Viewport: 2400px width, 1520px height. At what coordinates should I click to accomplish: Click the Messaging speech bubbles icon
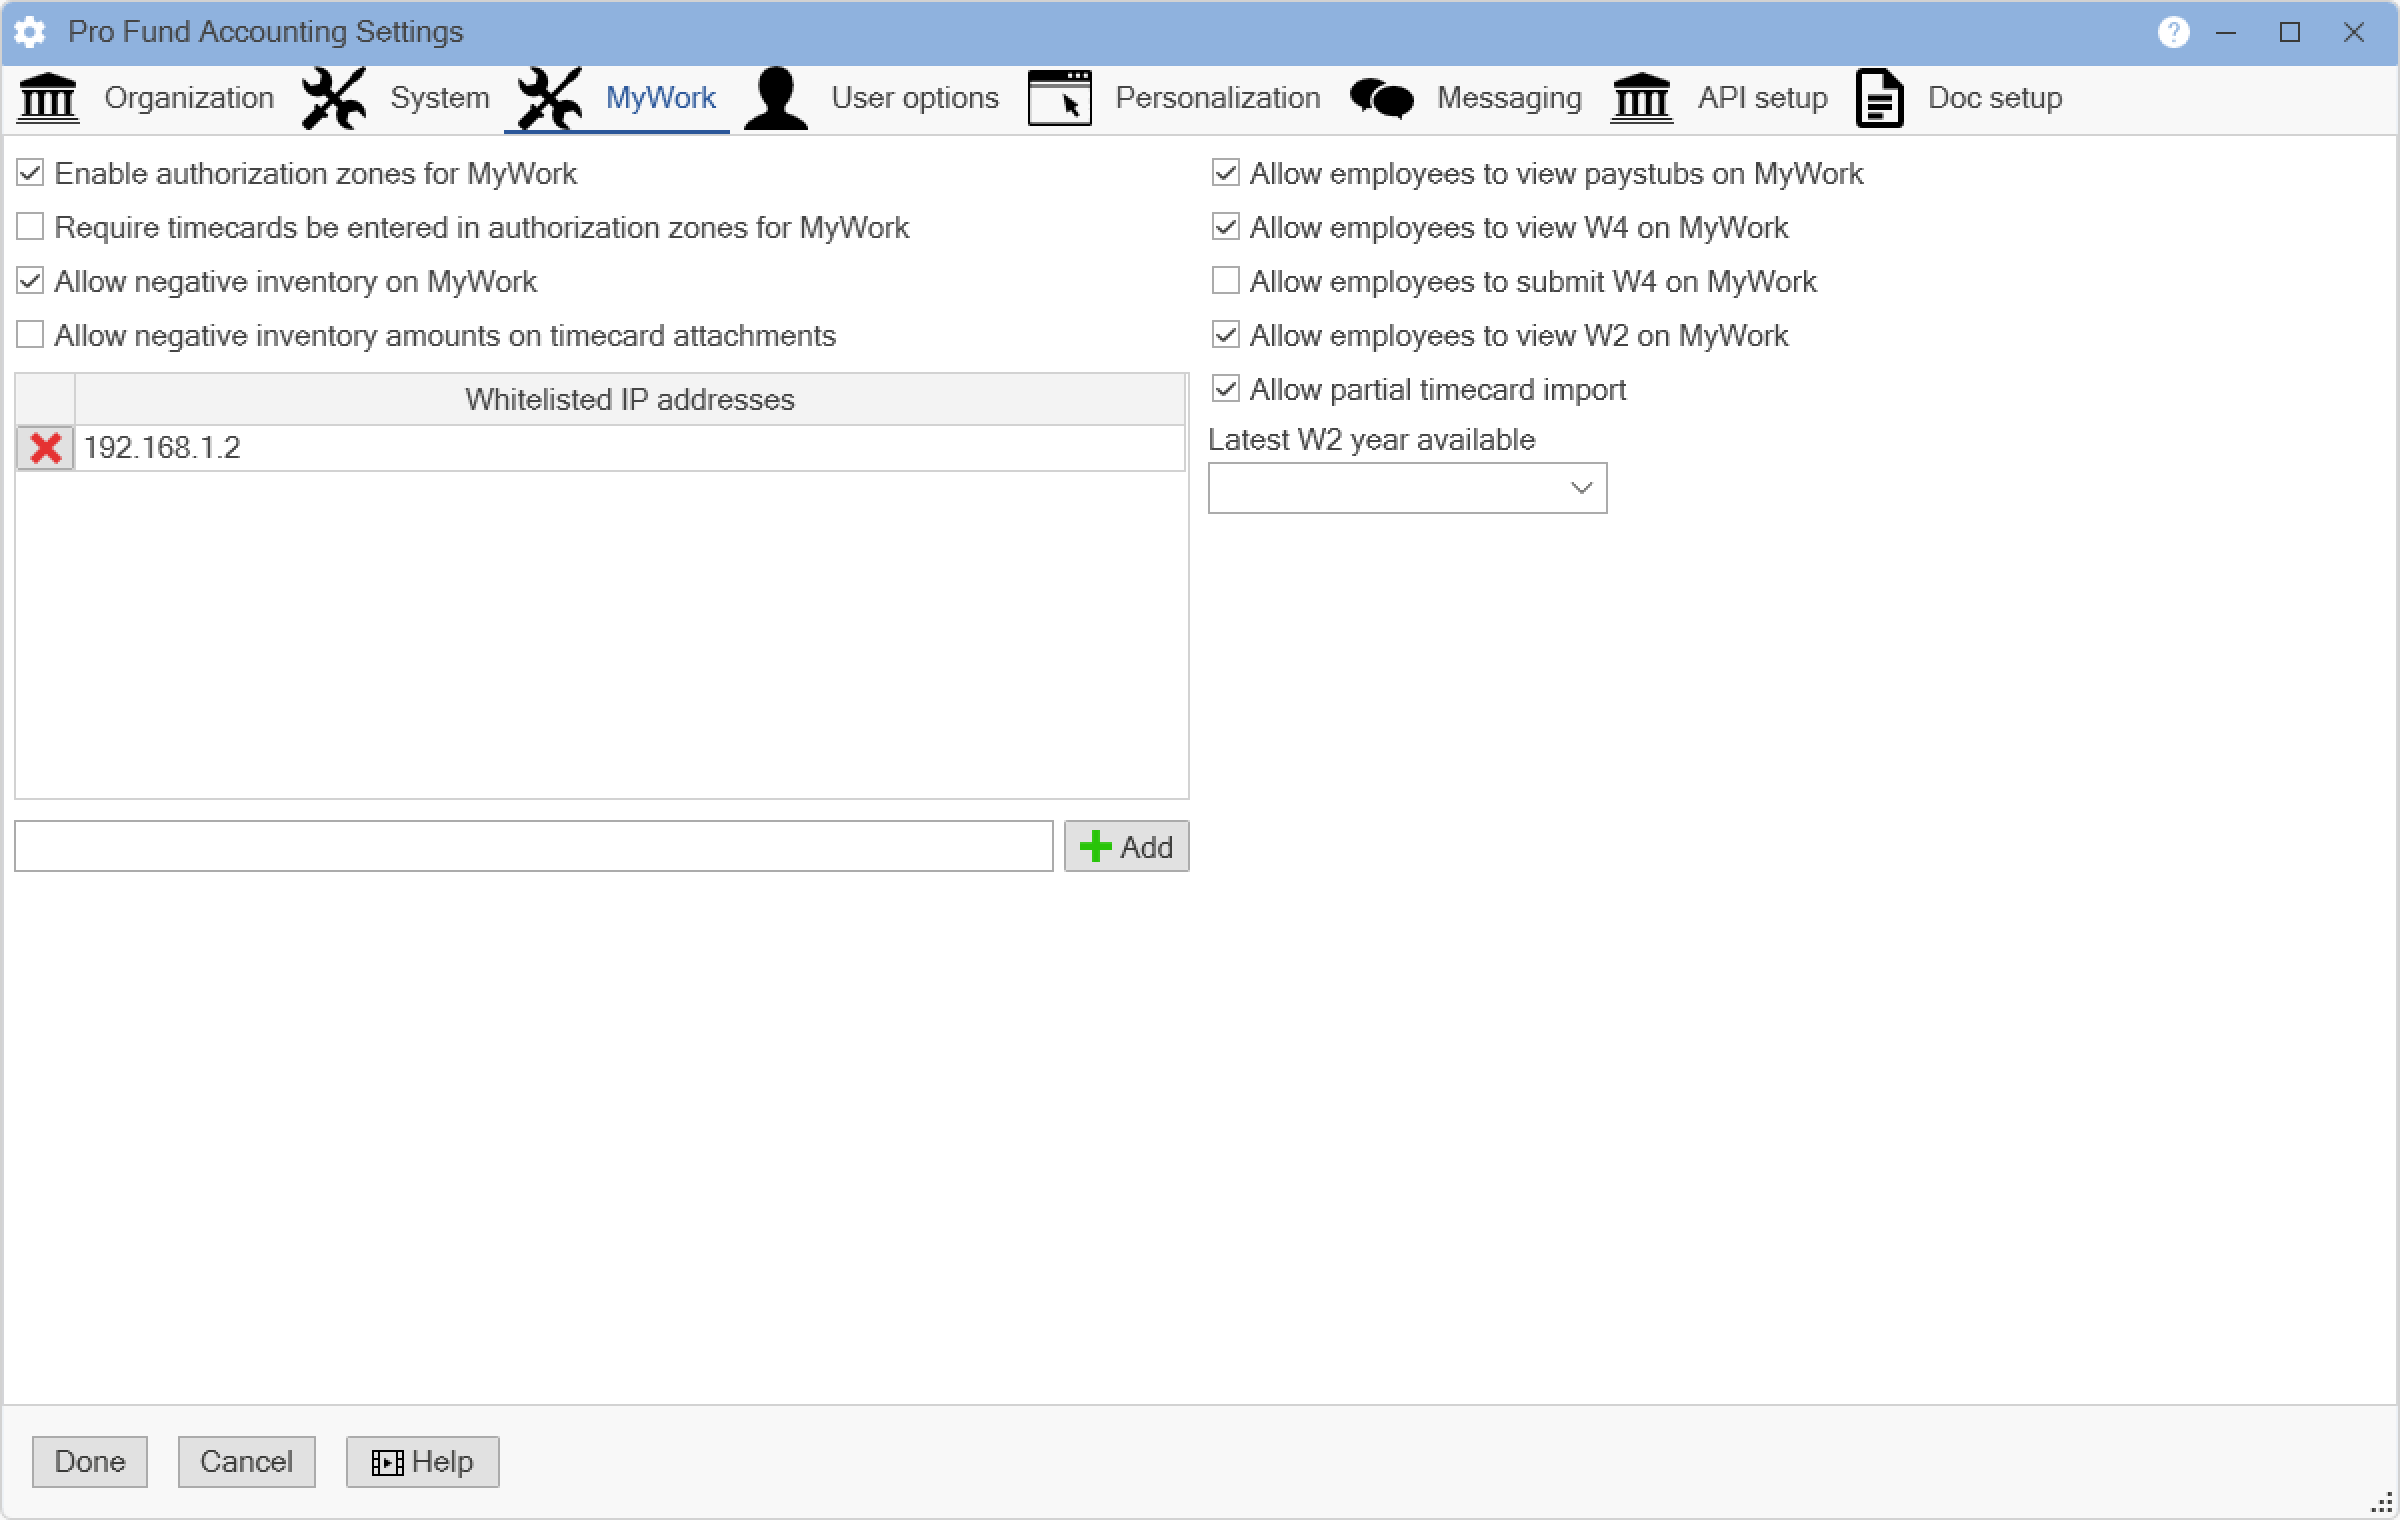pos(1381,99)
